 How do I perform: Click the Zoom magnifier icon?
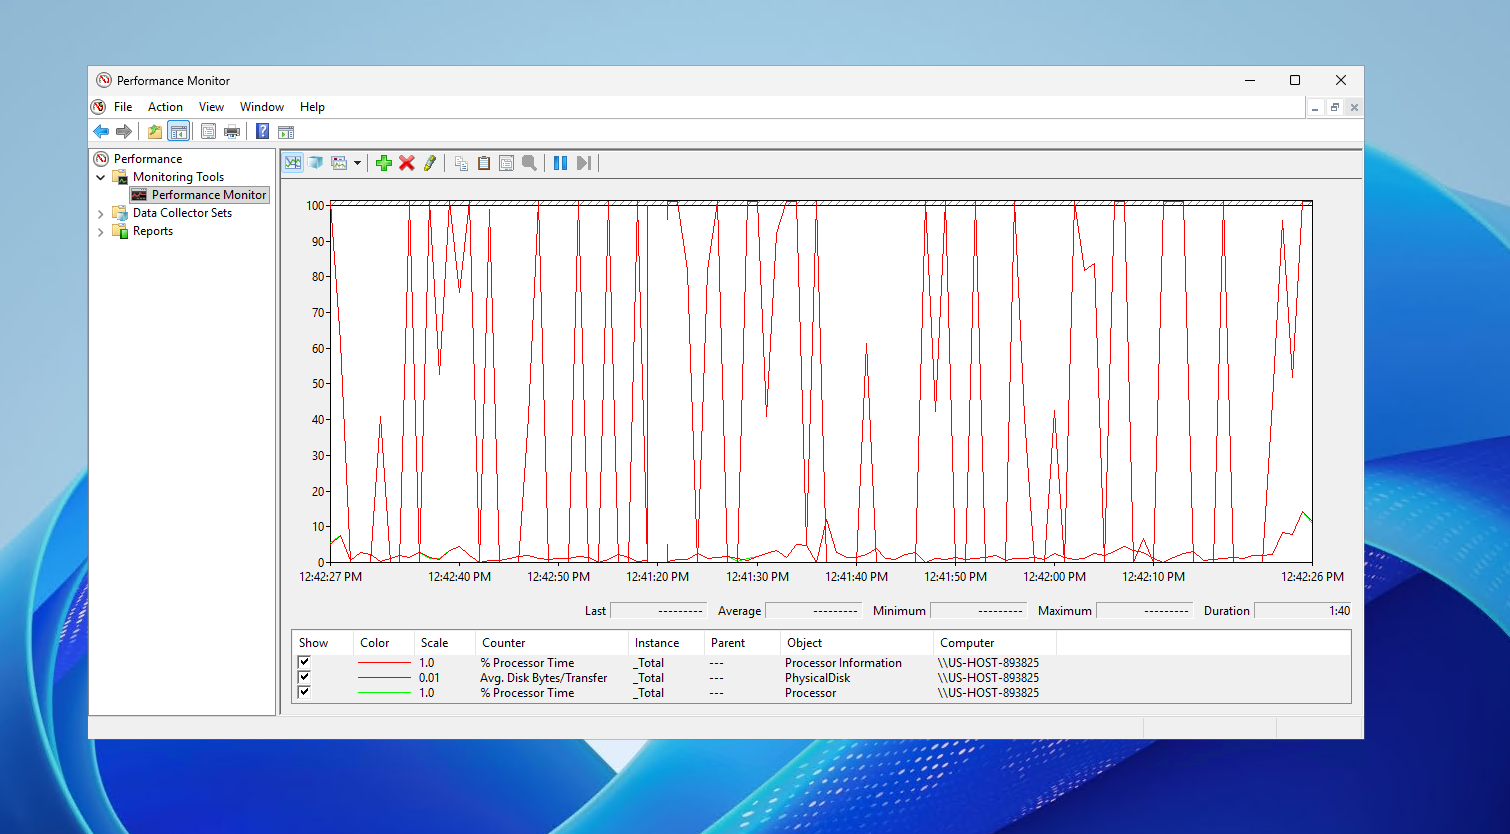[x=530, y=163]
